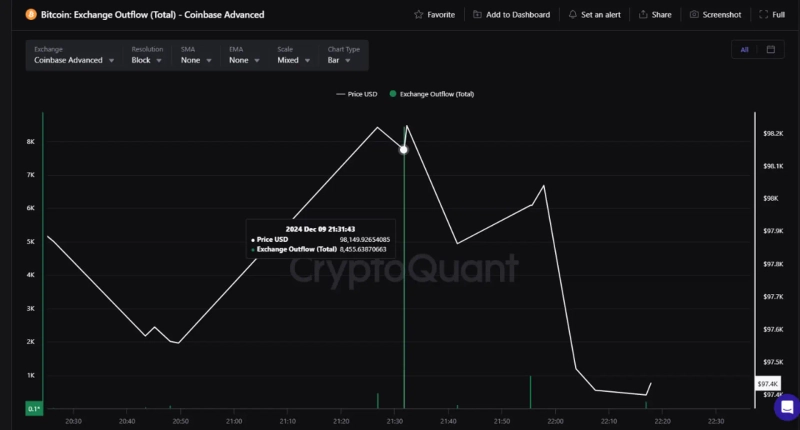This screenshot has height=430, width=800.
Task: Open the SMA dropdown
Action: tap(196, 60)
